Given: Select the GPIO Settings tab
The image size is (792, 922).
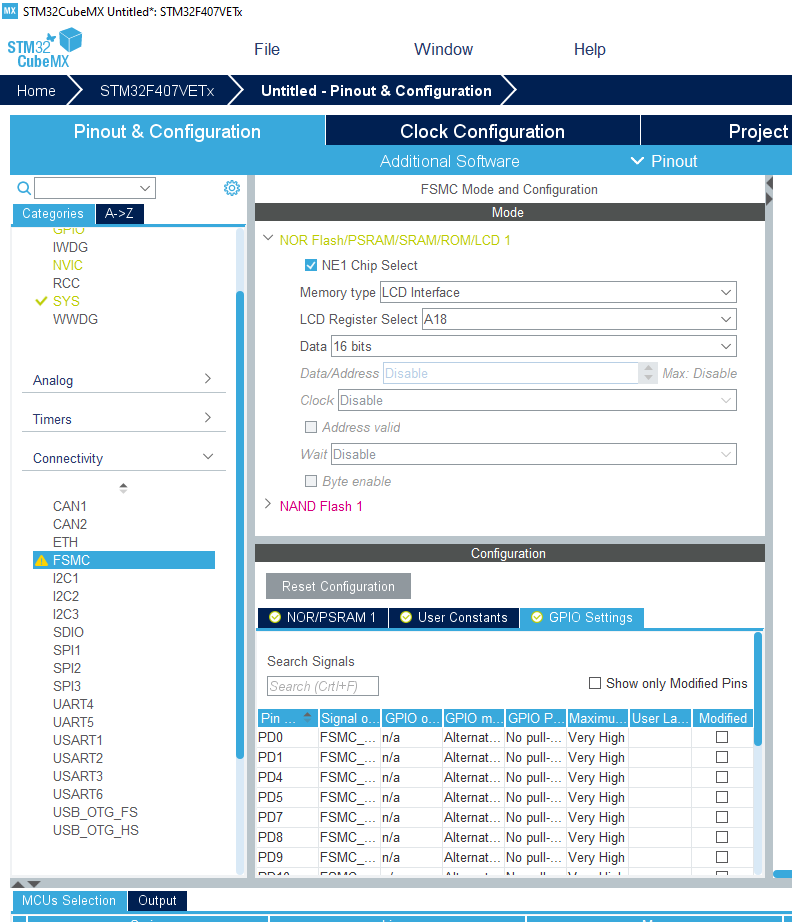Looking at the screenshot, I should tap(582, 617).
